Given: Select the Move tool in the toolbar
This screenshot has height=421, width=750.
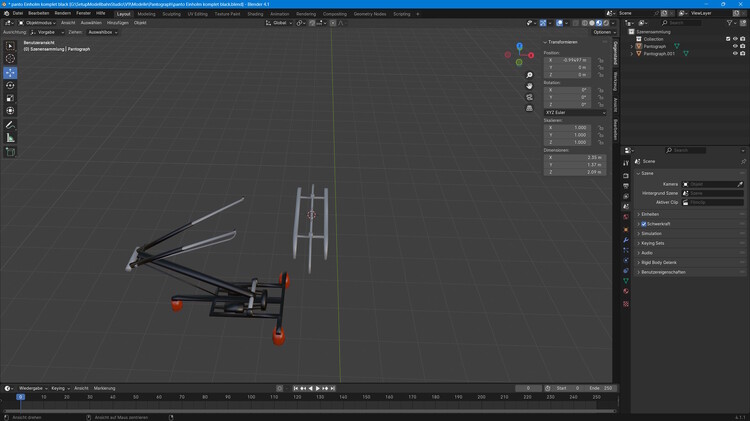Looking at the screenshot, I should pyautogui.click(x=10, y=73).
